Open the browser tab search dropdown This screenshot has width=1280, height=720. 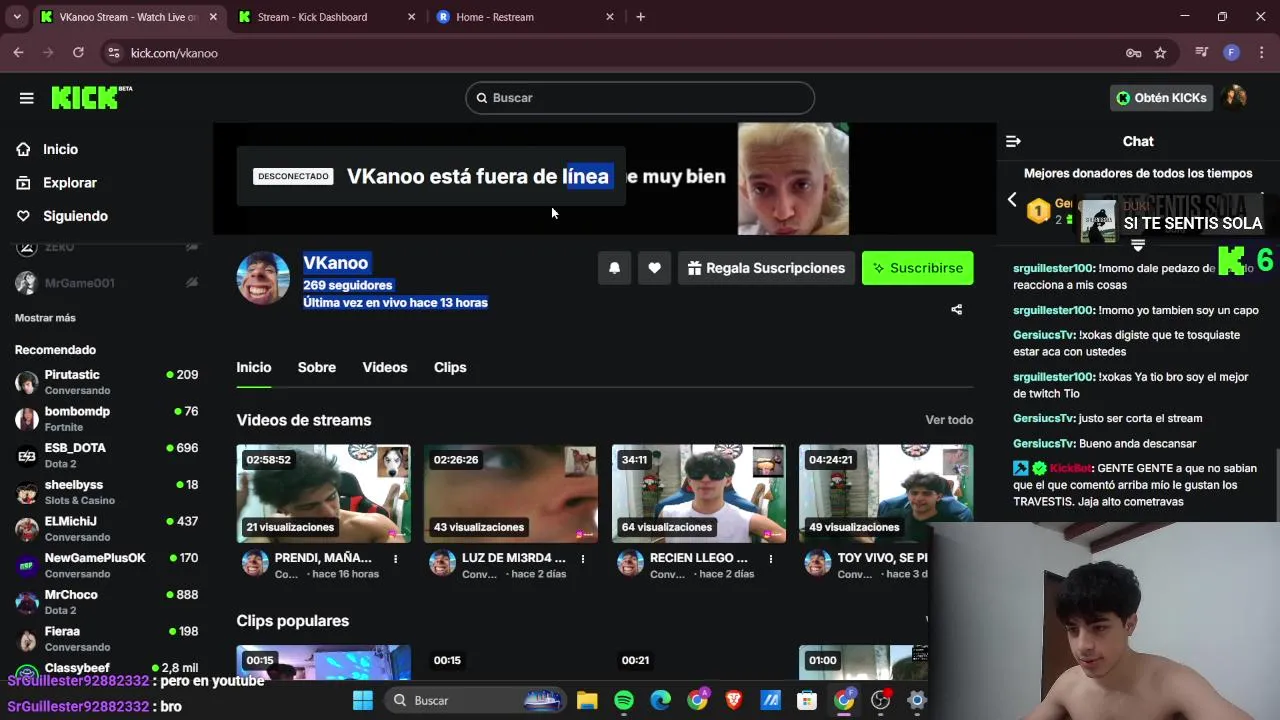(17, 17)
